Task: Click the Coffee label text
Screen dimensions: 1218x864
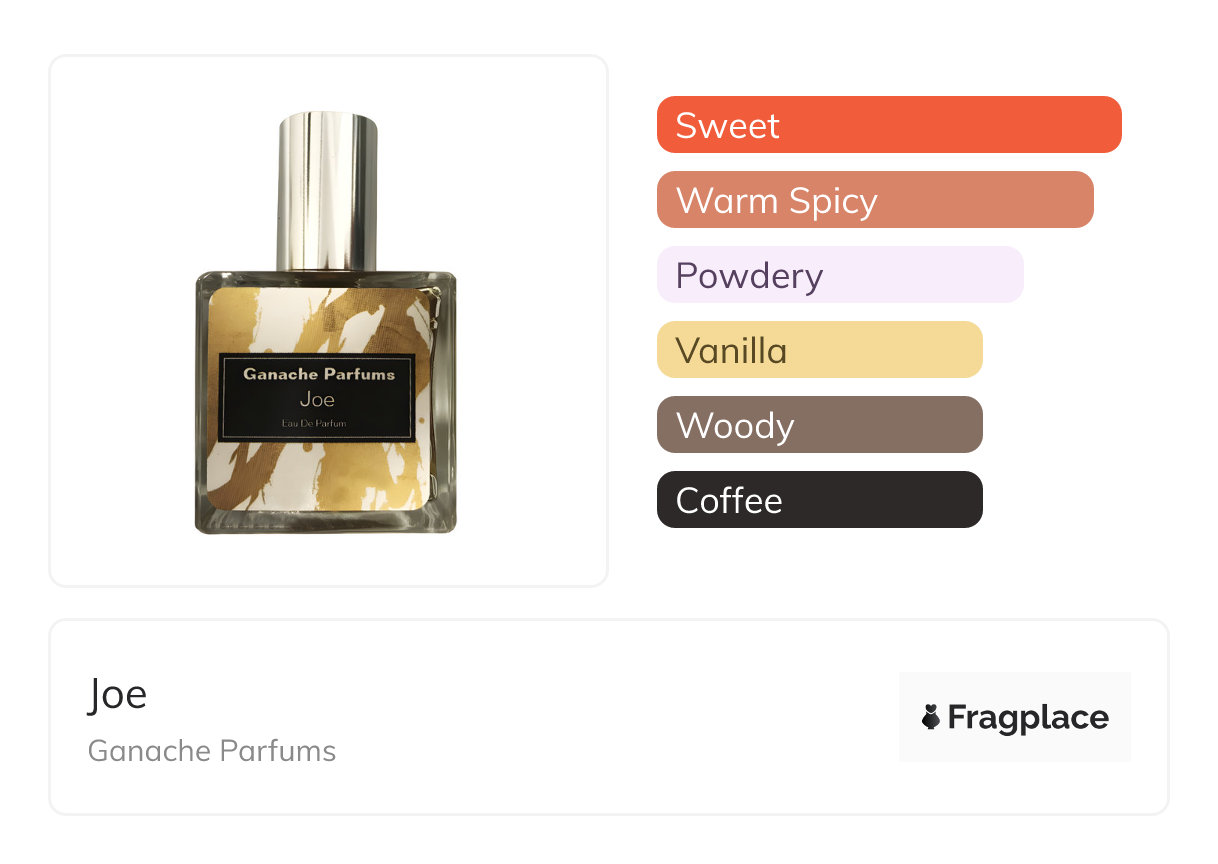Action: 729,500
